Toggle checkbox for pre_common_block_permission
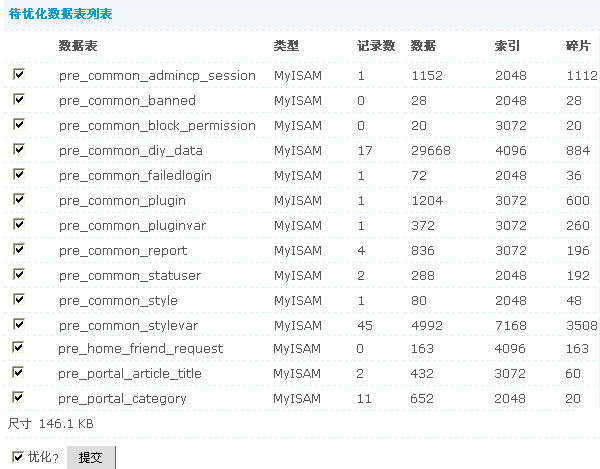The height and width of the screenshot is (469, 600). click(x=19, y=124)
